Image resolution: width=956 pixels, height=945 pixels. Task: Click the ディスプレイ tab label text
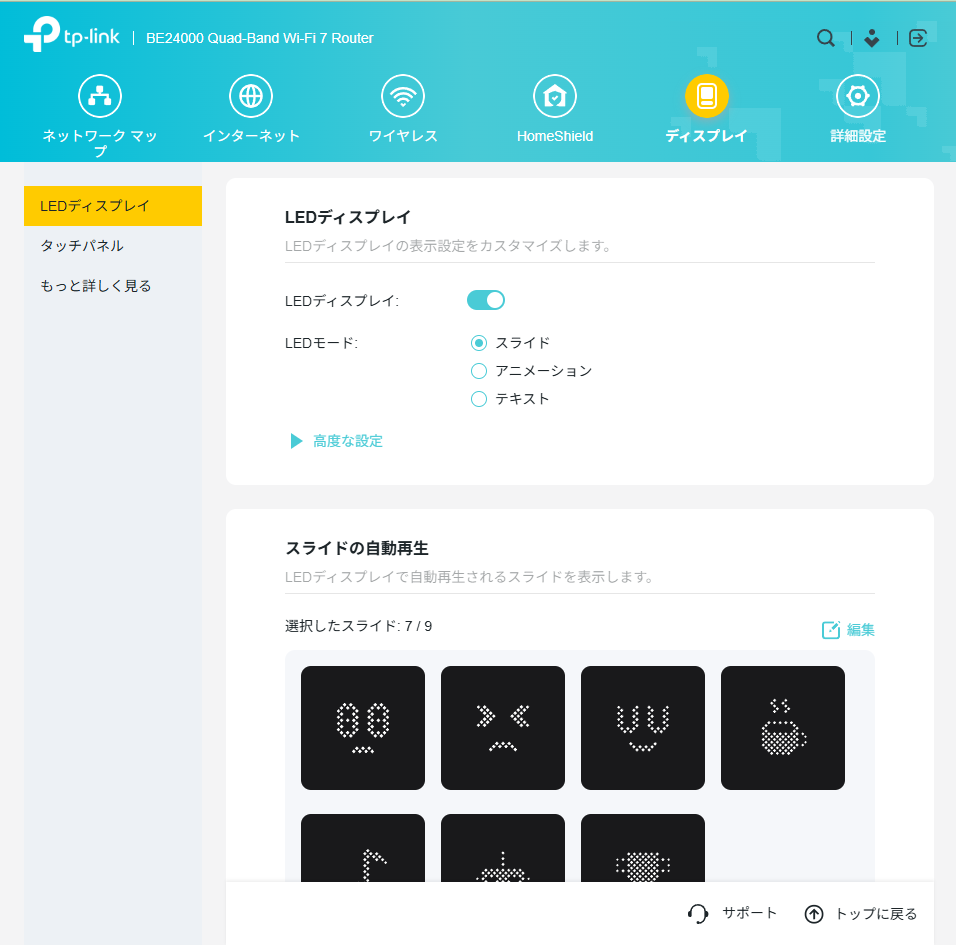(x=707, y=136)
